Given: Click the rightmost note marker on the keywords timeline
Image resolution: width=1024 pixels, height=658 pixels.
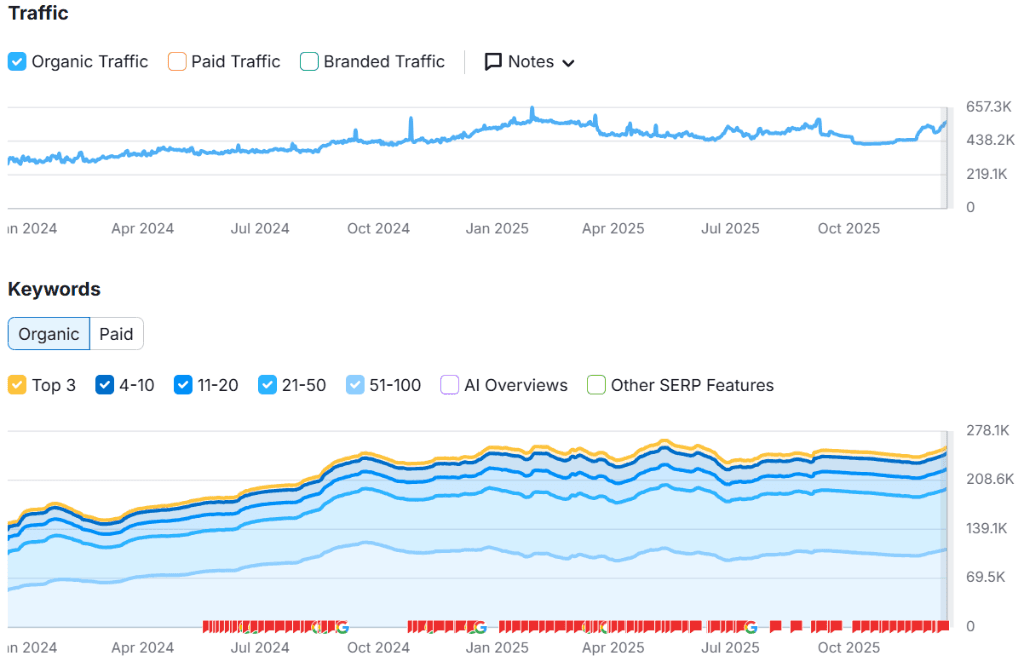Looking at the screenshot, I should [x=943, y=626].
